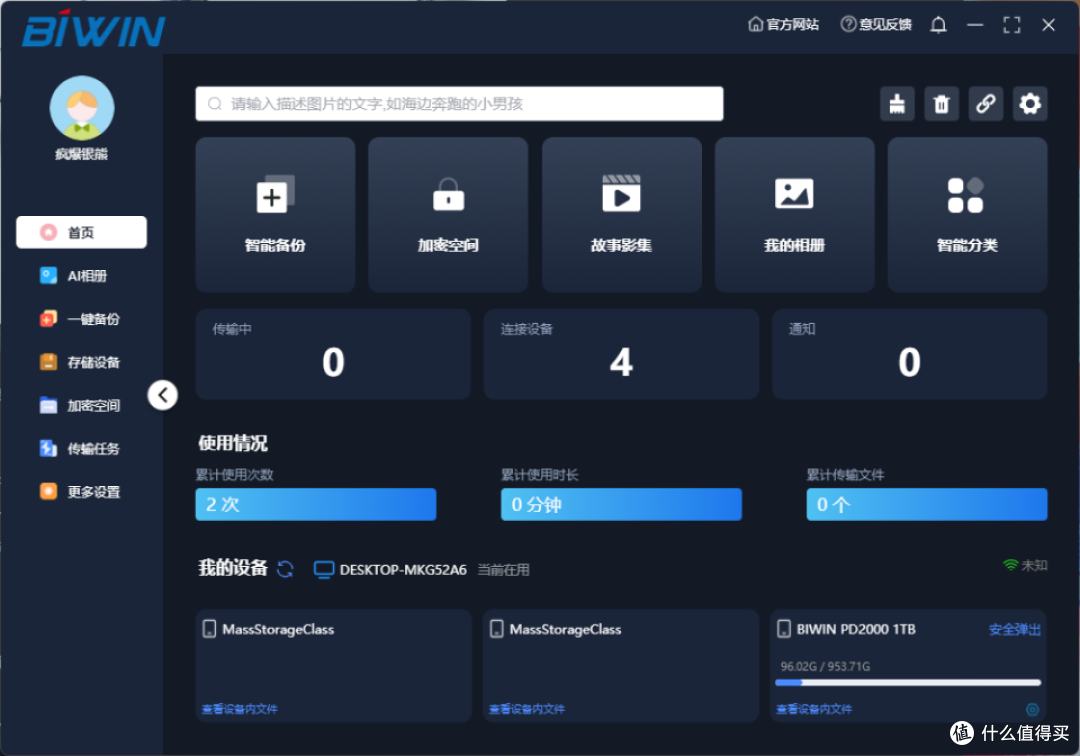Select 存储设备 in the sidebar
This screenshot has width=1080, height=756.
coord(81,362)
